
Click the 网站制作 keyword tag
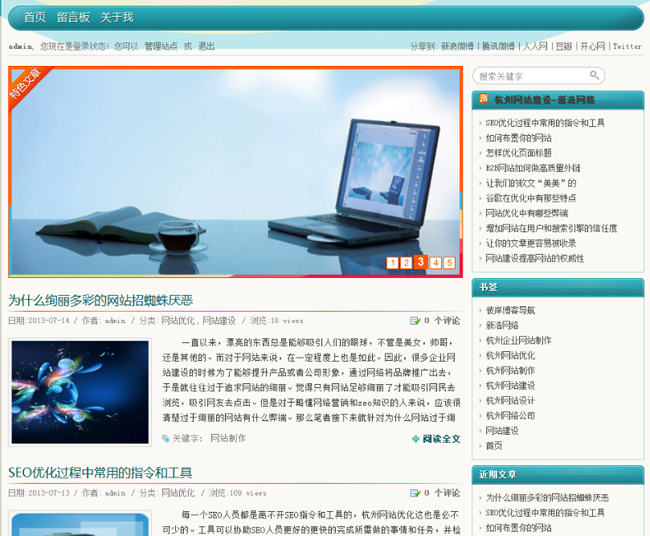(228, 438)
